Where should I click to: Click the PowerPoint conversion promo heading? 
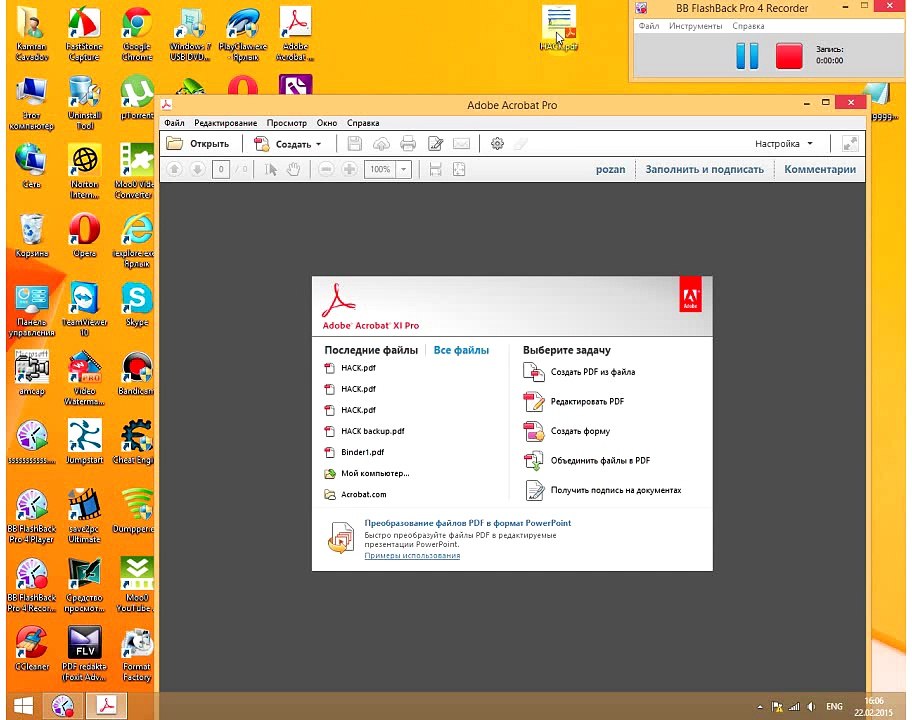[x=468, y=523]
